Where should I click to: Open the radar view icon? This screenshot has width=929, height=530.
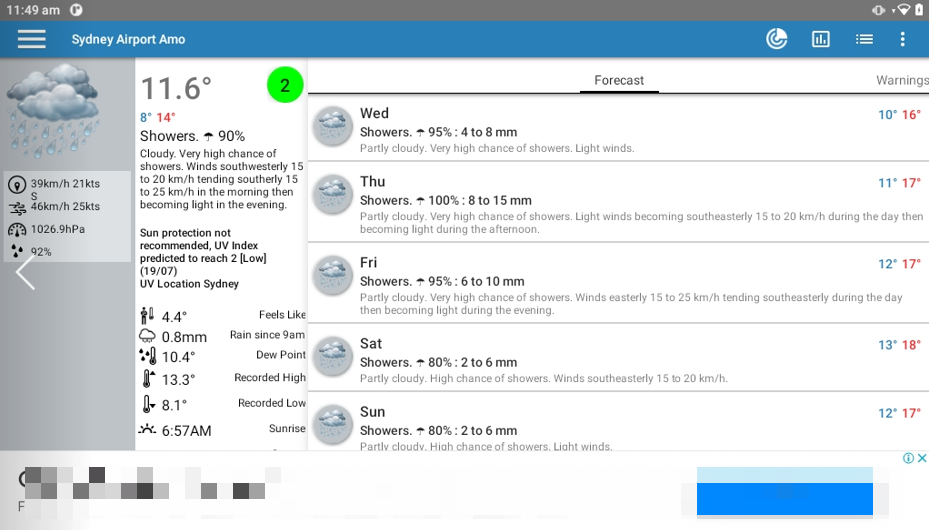(x=777, y=39)
